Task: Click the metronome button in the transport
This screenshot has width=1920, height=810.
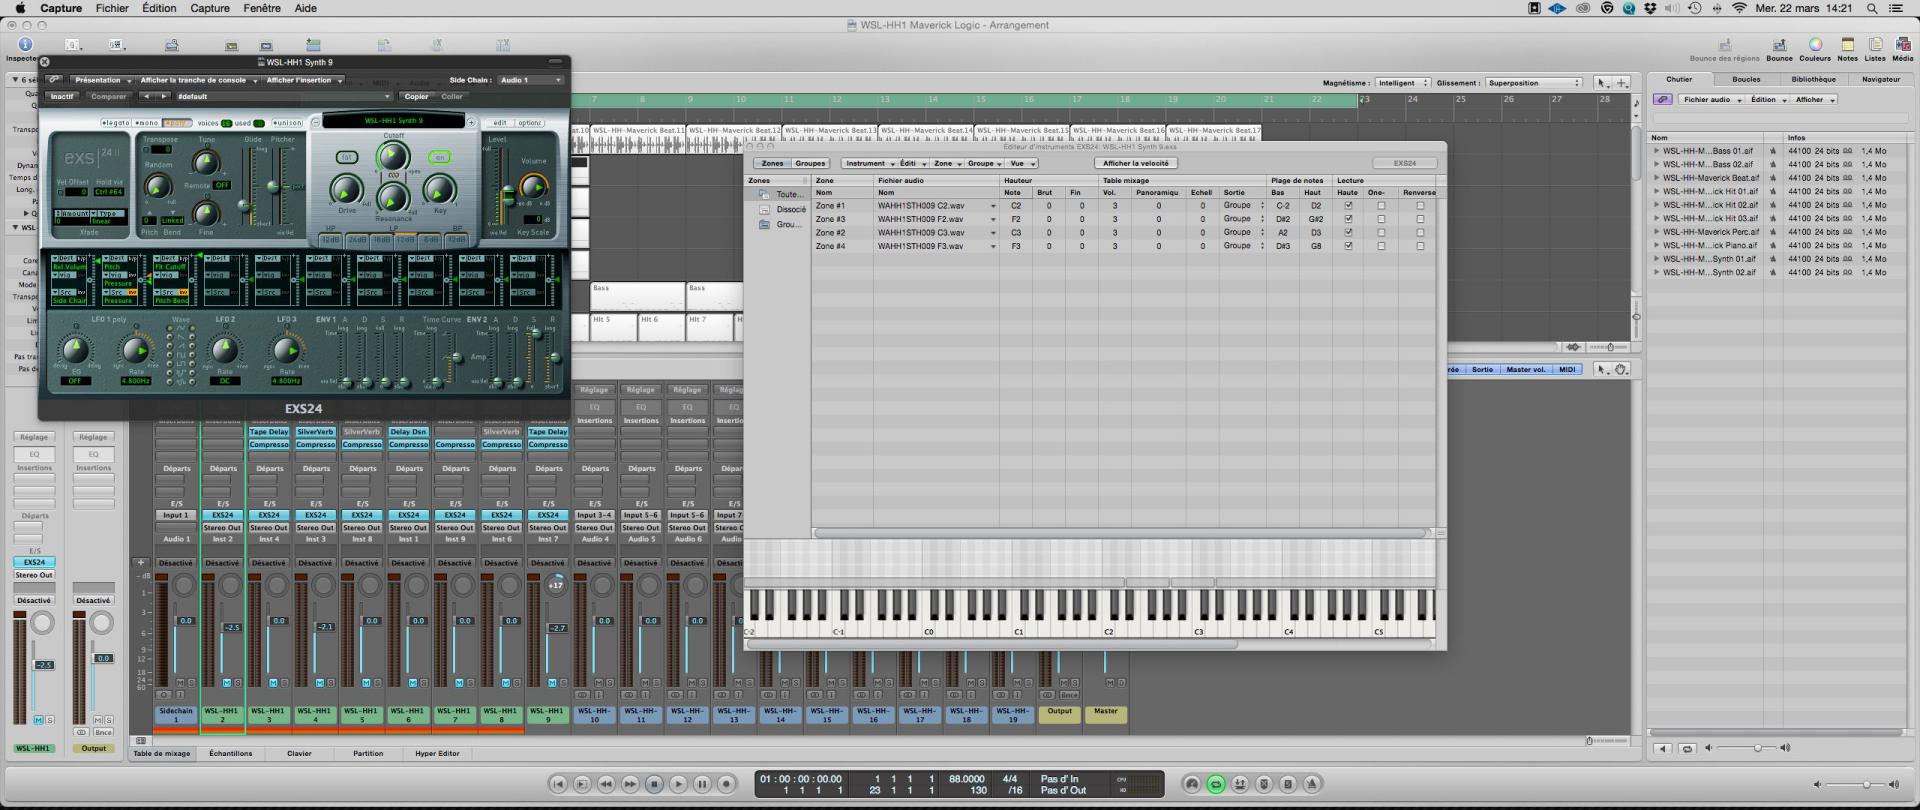Action: click(1312, 784)
